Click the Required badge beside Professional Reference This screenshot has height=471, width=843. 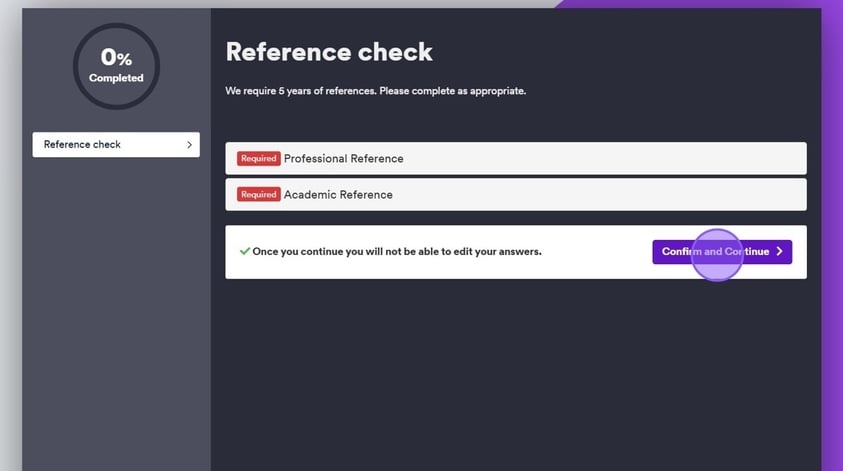pyautogui.click(x=258, y=159)
